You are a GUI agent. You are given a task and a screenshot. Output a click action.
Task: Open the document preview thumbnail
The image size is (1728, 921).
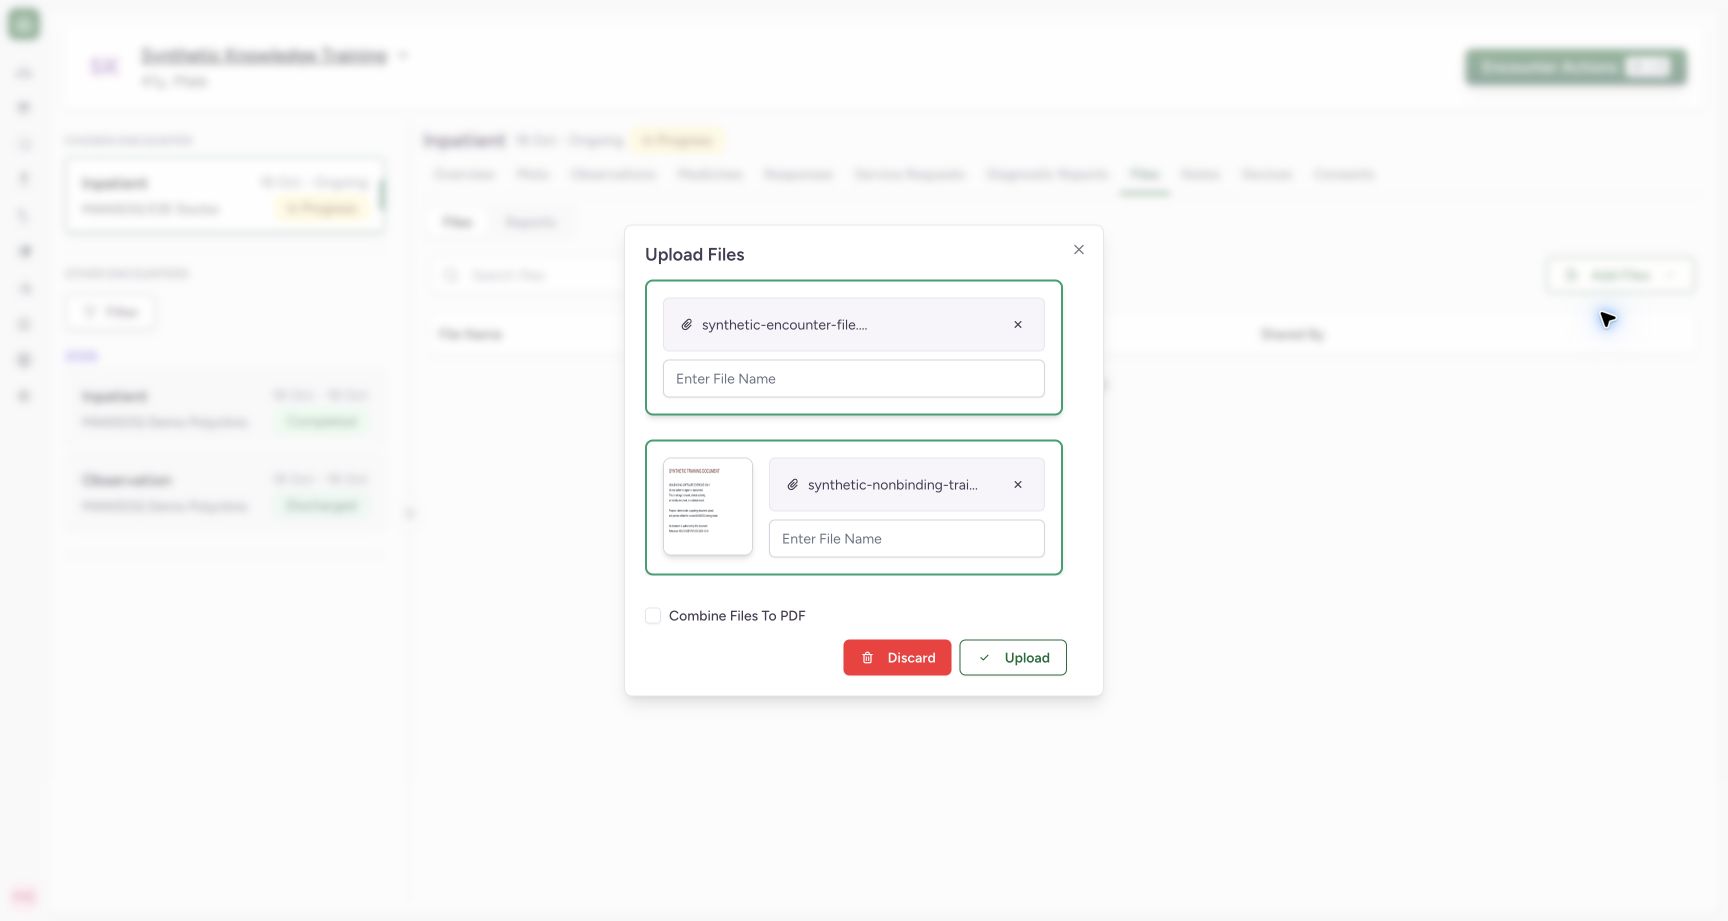pos(708,507)
